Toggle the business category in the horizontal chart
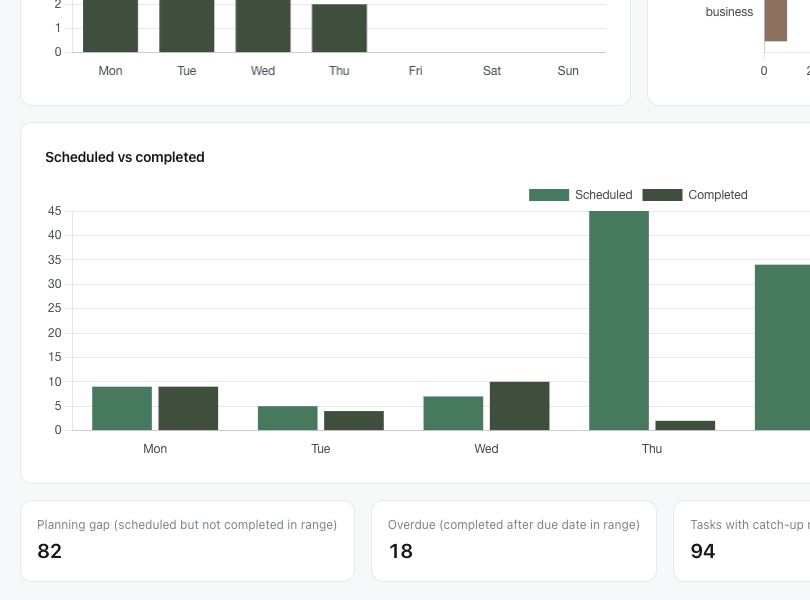This screenshot has height=600, width=810. [729, 12]
